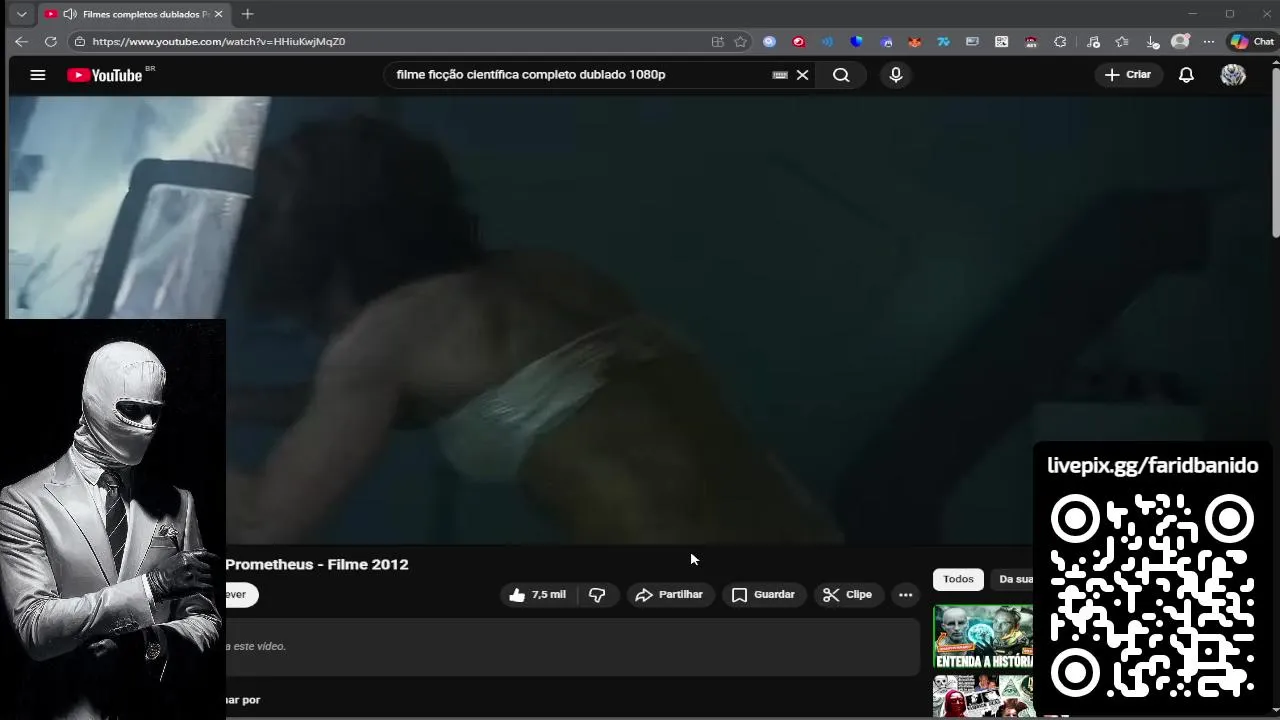The width and height of the screenshot is (1280, 720).
Task: Open more actions three-dot menu
Action: [x=905, y=595]
